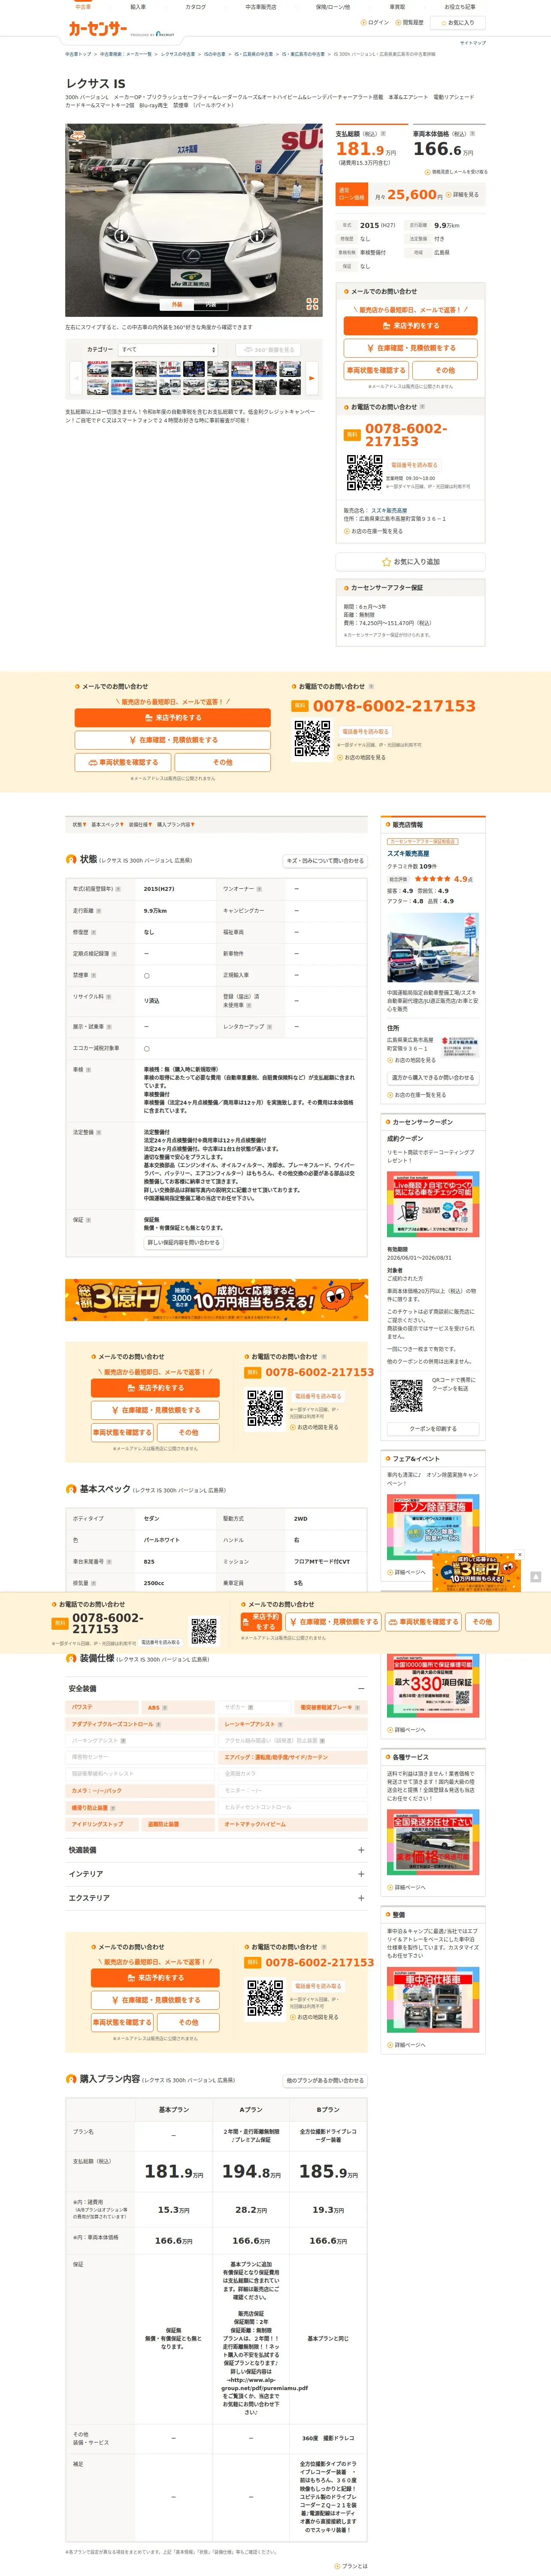
Task: Click 他のプランがあるか問い合わせる button
Action: pyautogui.click(x=325, y=2081)
